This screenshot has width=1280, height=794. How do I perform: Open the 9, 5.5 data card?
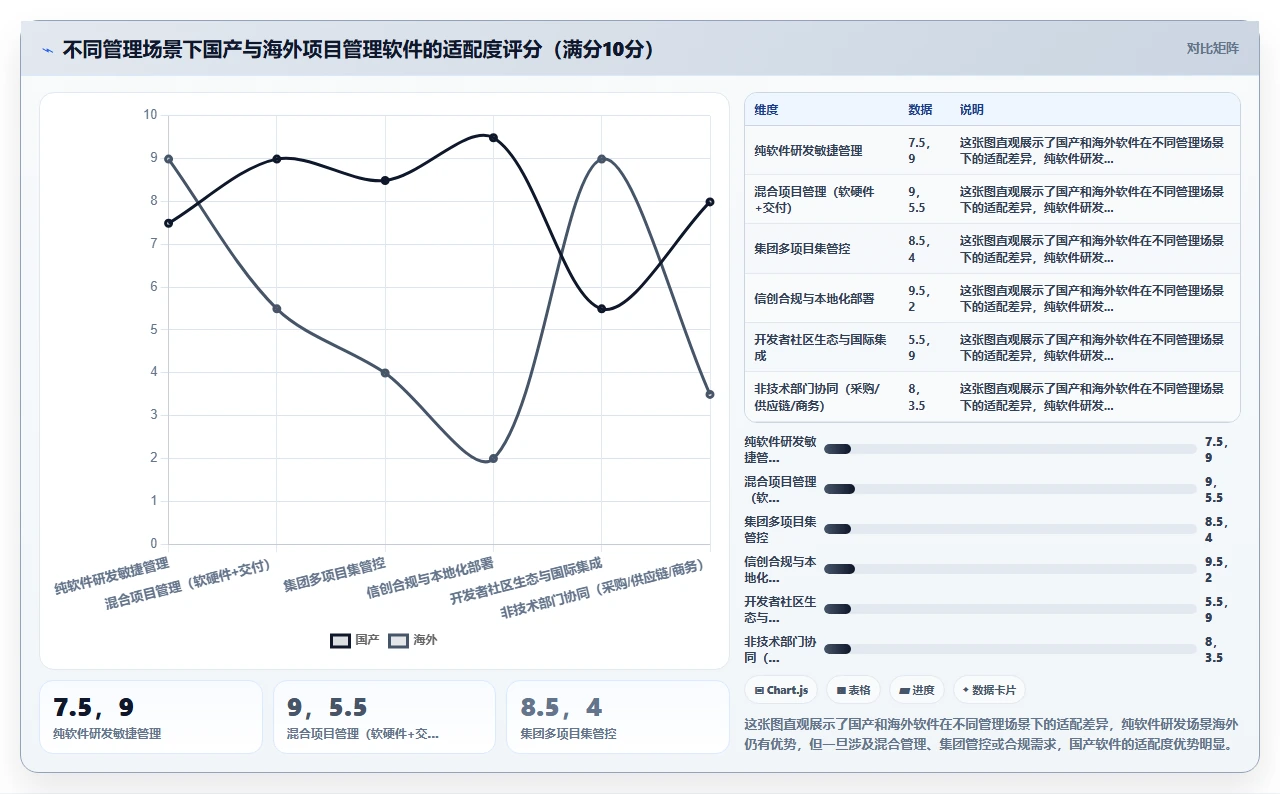[384, 717]
